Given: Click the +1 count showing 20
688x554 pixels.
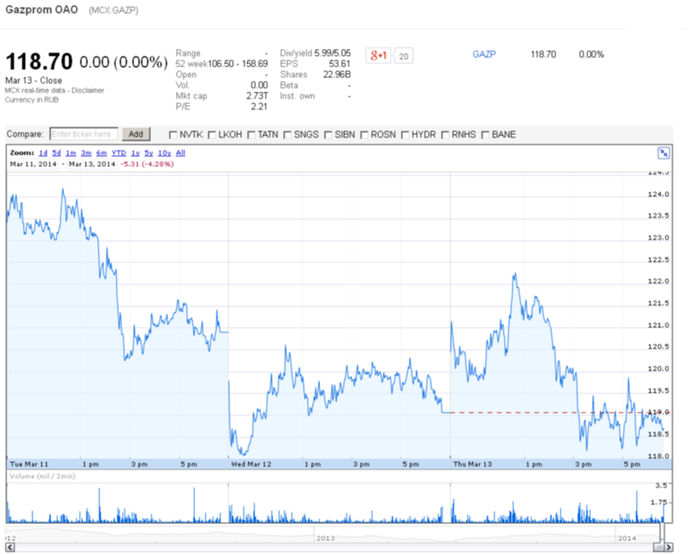Looking at the screenshot, I should [x=404, y=56].
